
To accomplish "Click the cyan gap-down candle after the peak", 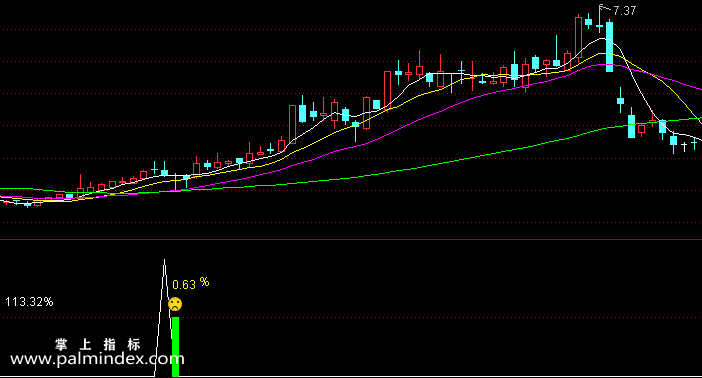I will [x=621, y=100].
